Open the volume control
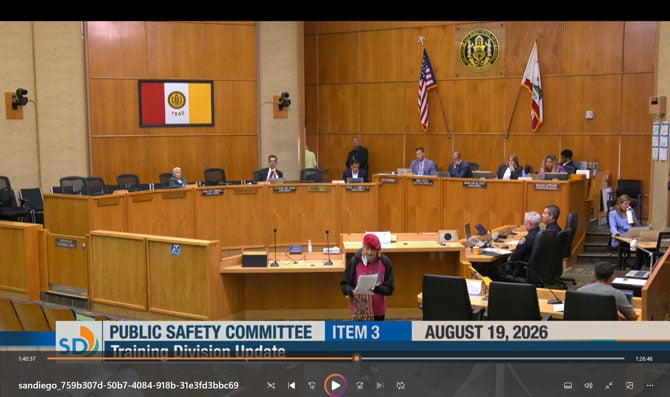 588,385
